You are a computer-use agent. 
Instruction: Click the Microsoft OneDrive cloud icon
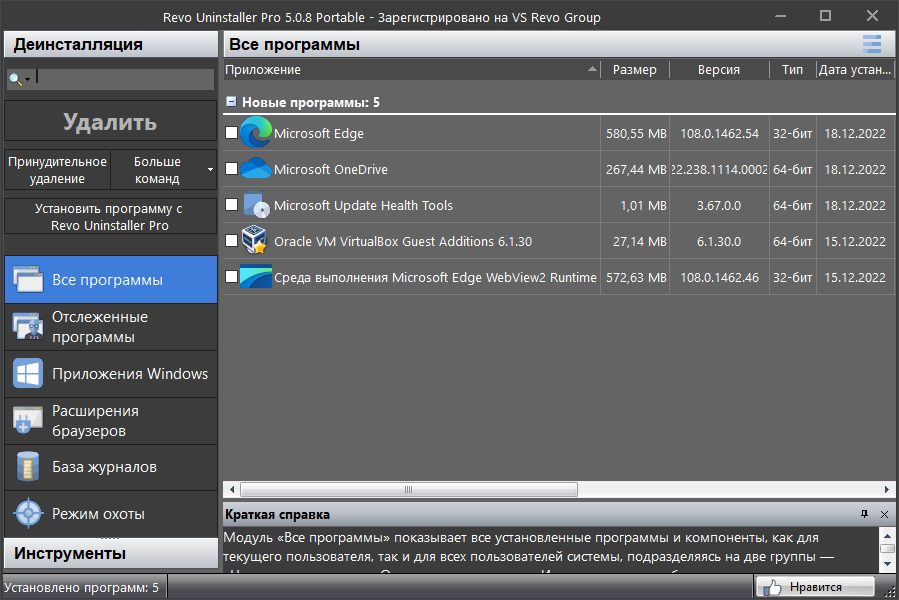[256, 169]
